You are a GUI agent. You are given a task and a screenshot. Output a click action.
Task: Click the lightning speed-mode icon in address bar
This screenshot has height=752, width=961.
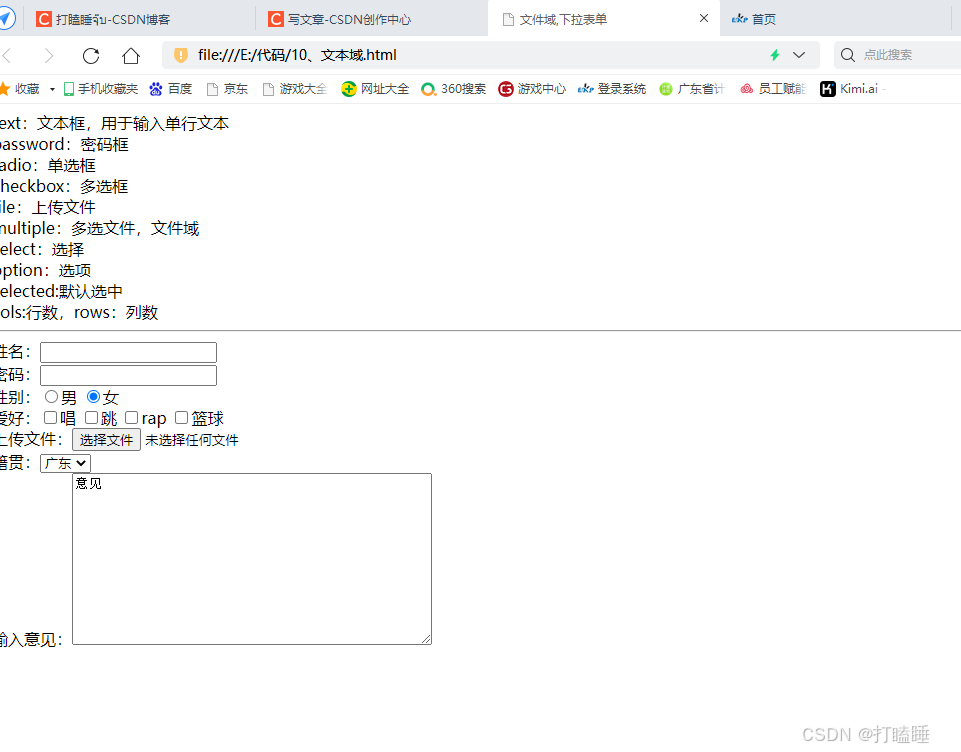click(775, 55)
